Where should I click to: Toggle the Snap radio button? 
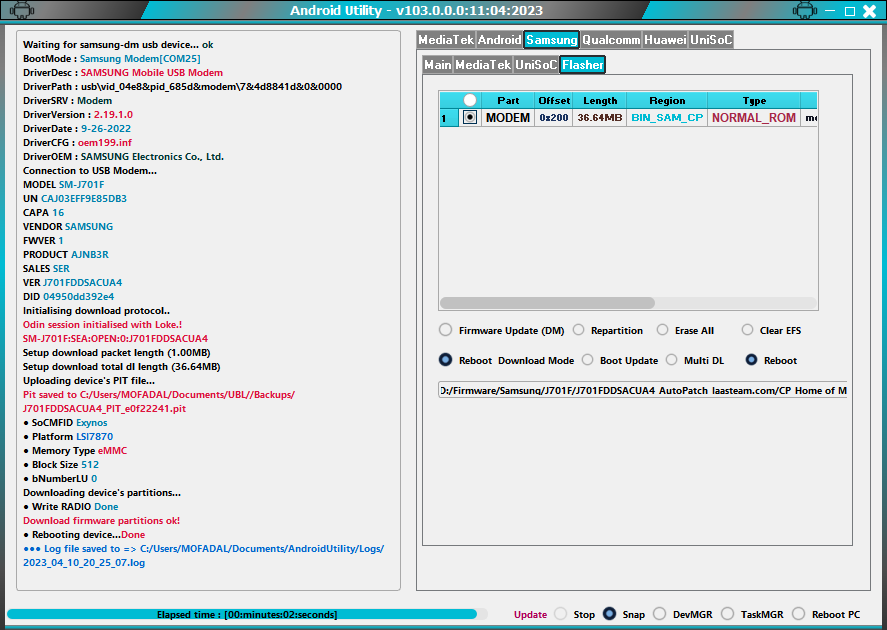609,614
